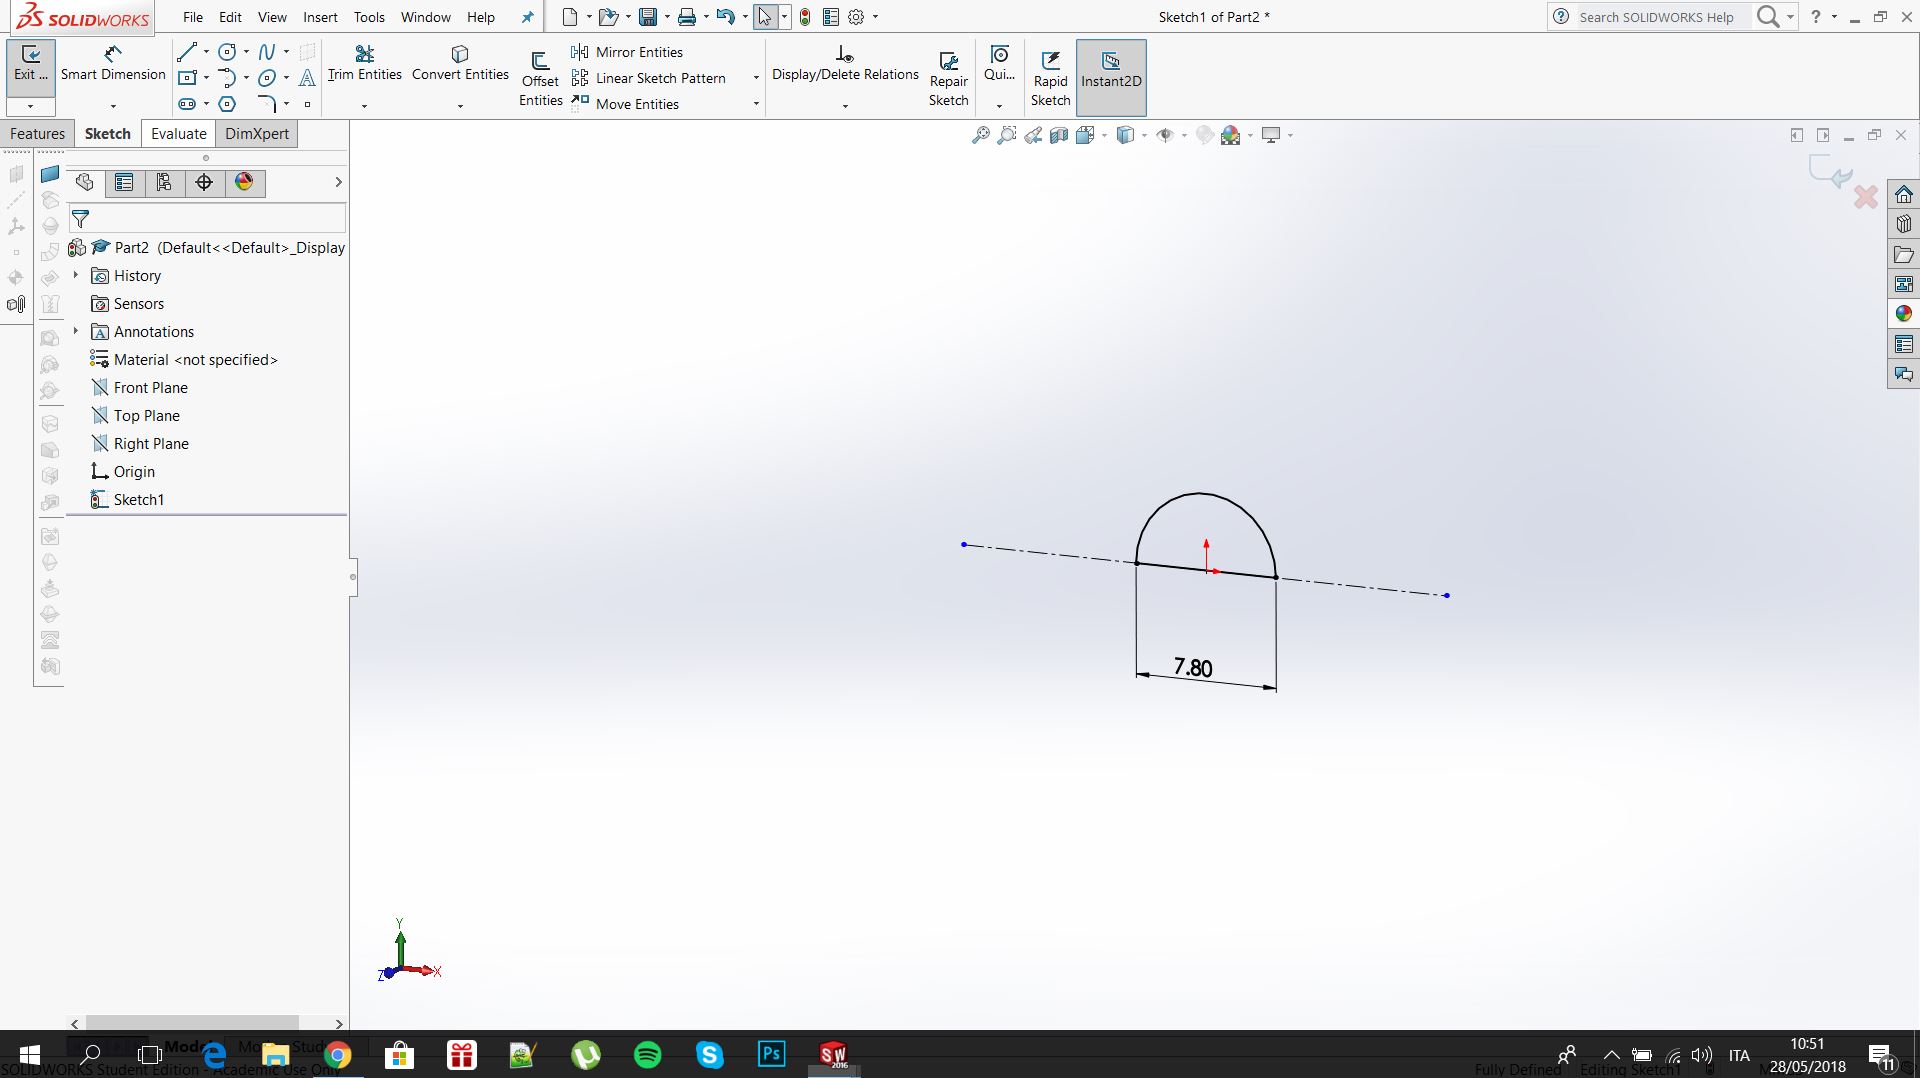Click Zoom to Fit in view toolbar

click(980, 135)
